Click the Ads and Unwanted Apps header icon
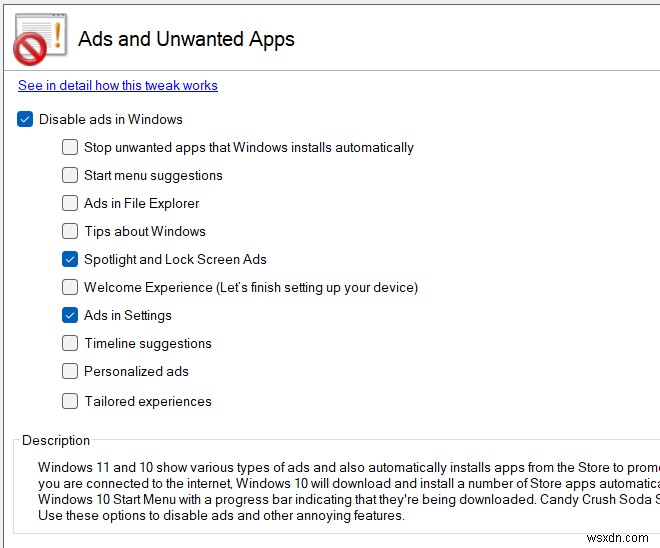The image size is (660, 548). click(x=40, y=39)
